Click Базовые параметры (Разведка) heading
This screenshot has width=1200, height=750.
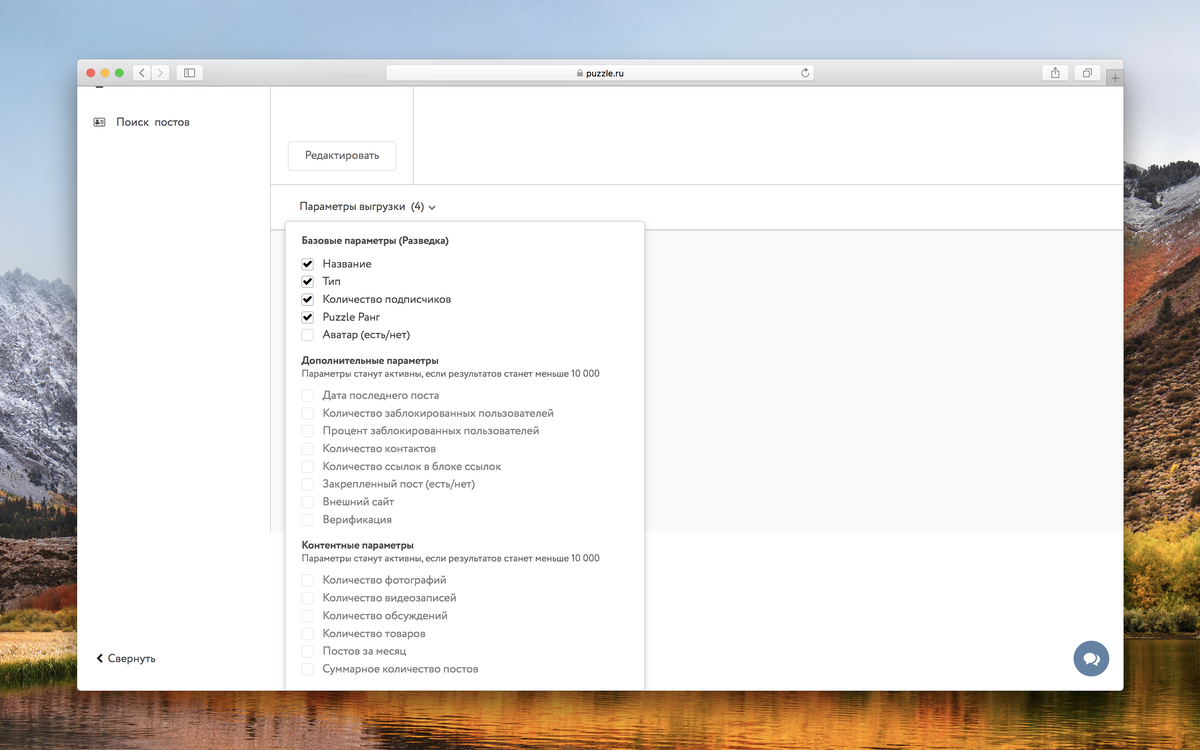click(x=375, y=241)
